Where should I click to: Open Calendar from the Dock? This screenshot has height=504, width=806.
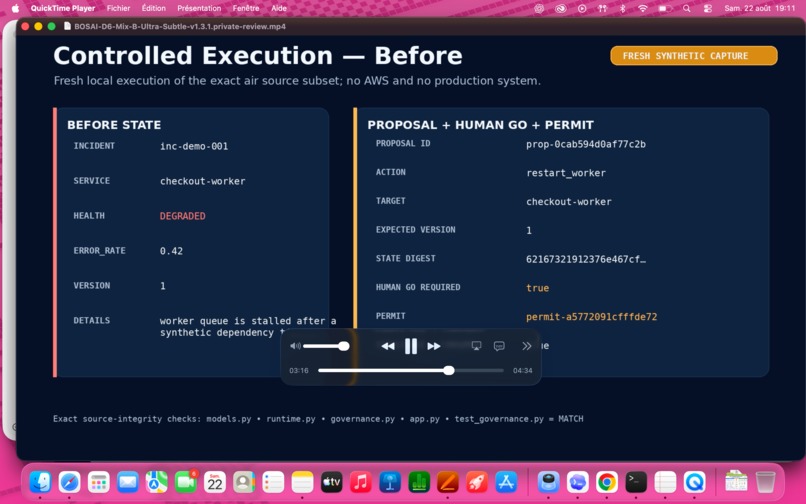[x=215, y=482]
